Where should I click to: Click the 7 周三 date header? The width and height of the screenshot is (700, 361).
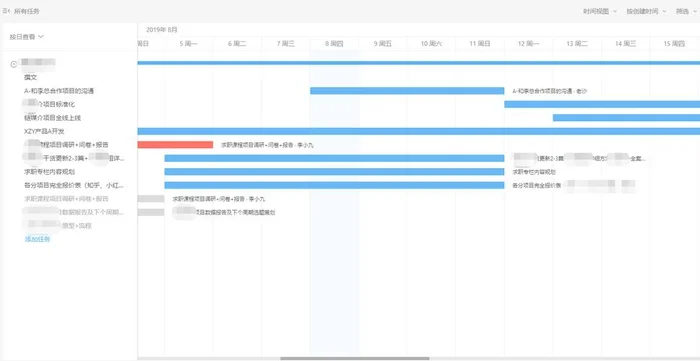(286, 44)
